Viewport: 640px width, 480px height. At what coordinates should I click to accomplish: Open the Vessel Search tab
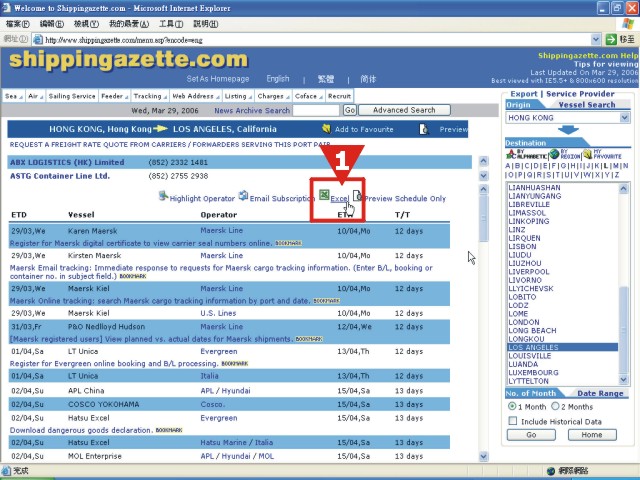[587, 104]
